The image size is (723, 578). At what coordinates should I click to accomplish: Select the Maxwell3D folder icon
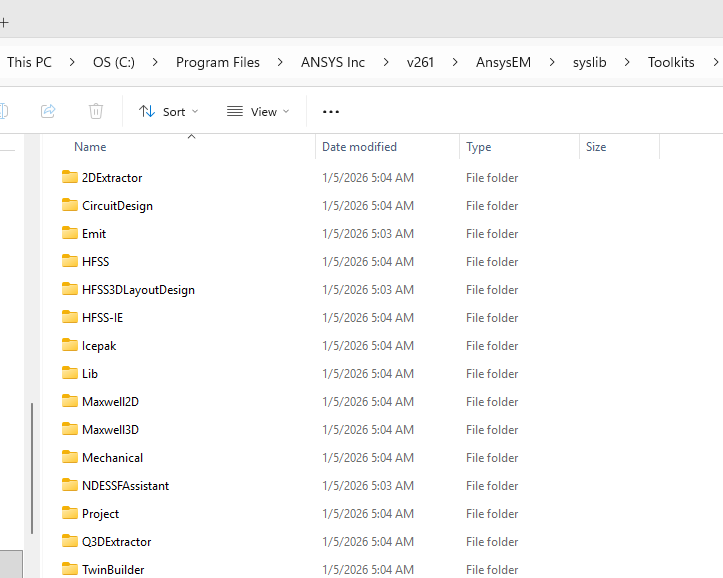[70, 429]
